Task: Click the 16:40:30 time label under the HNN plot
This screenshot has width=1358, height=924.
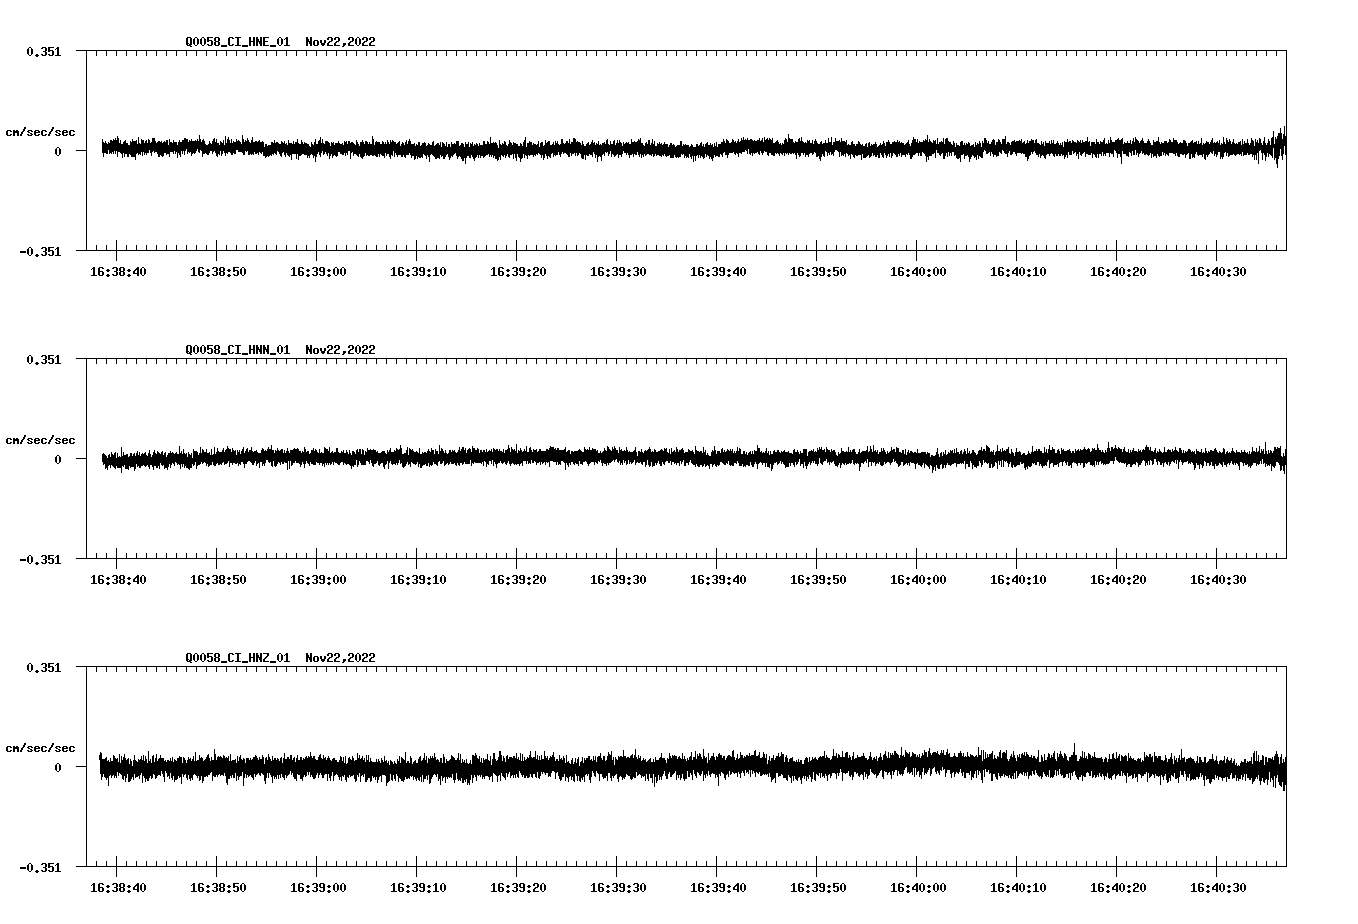Action: [x=1218, y=580]
